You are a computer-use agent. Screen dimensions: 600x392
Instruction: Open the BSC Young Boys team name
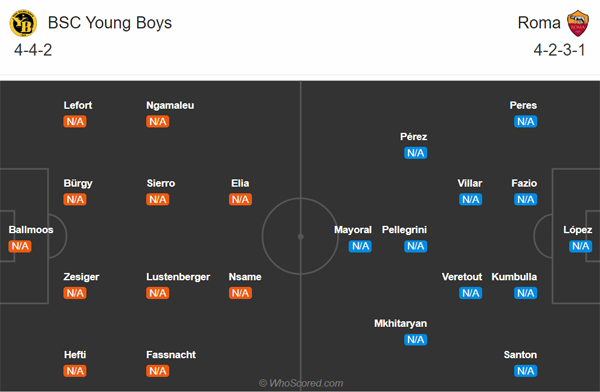tap(110, 23)
